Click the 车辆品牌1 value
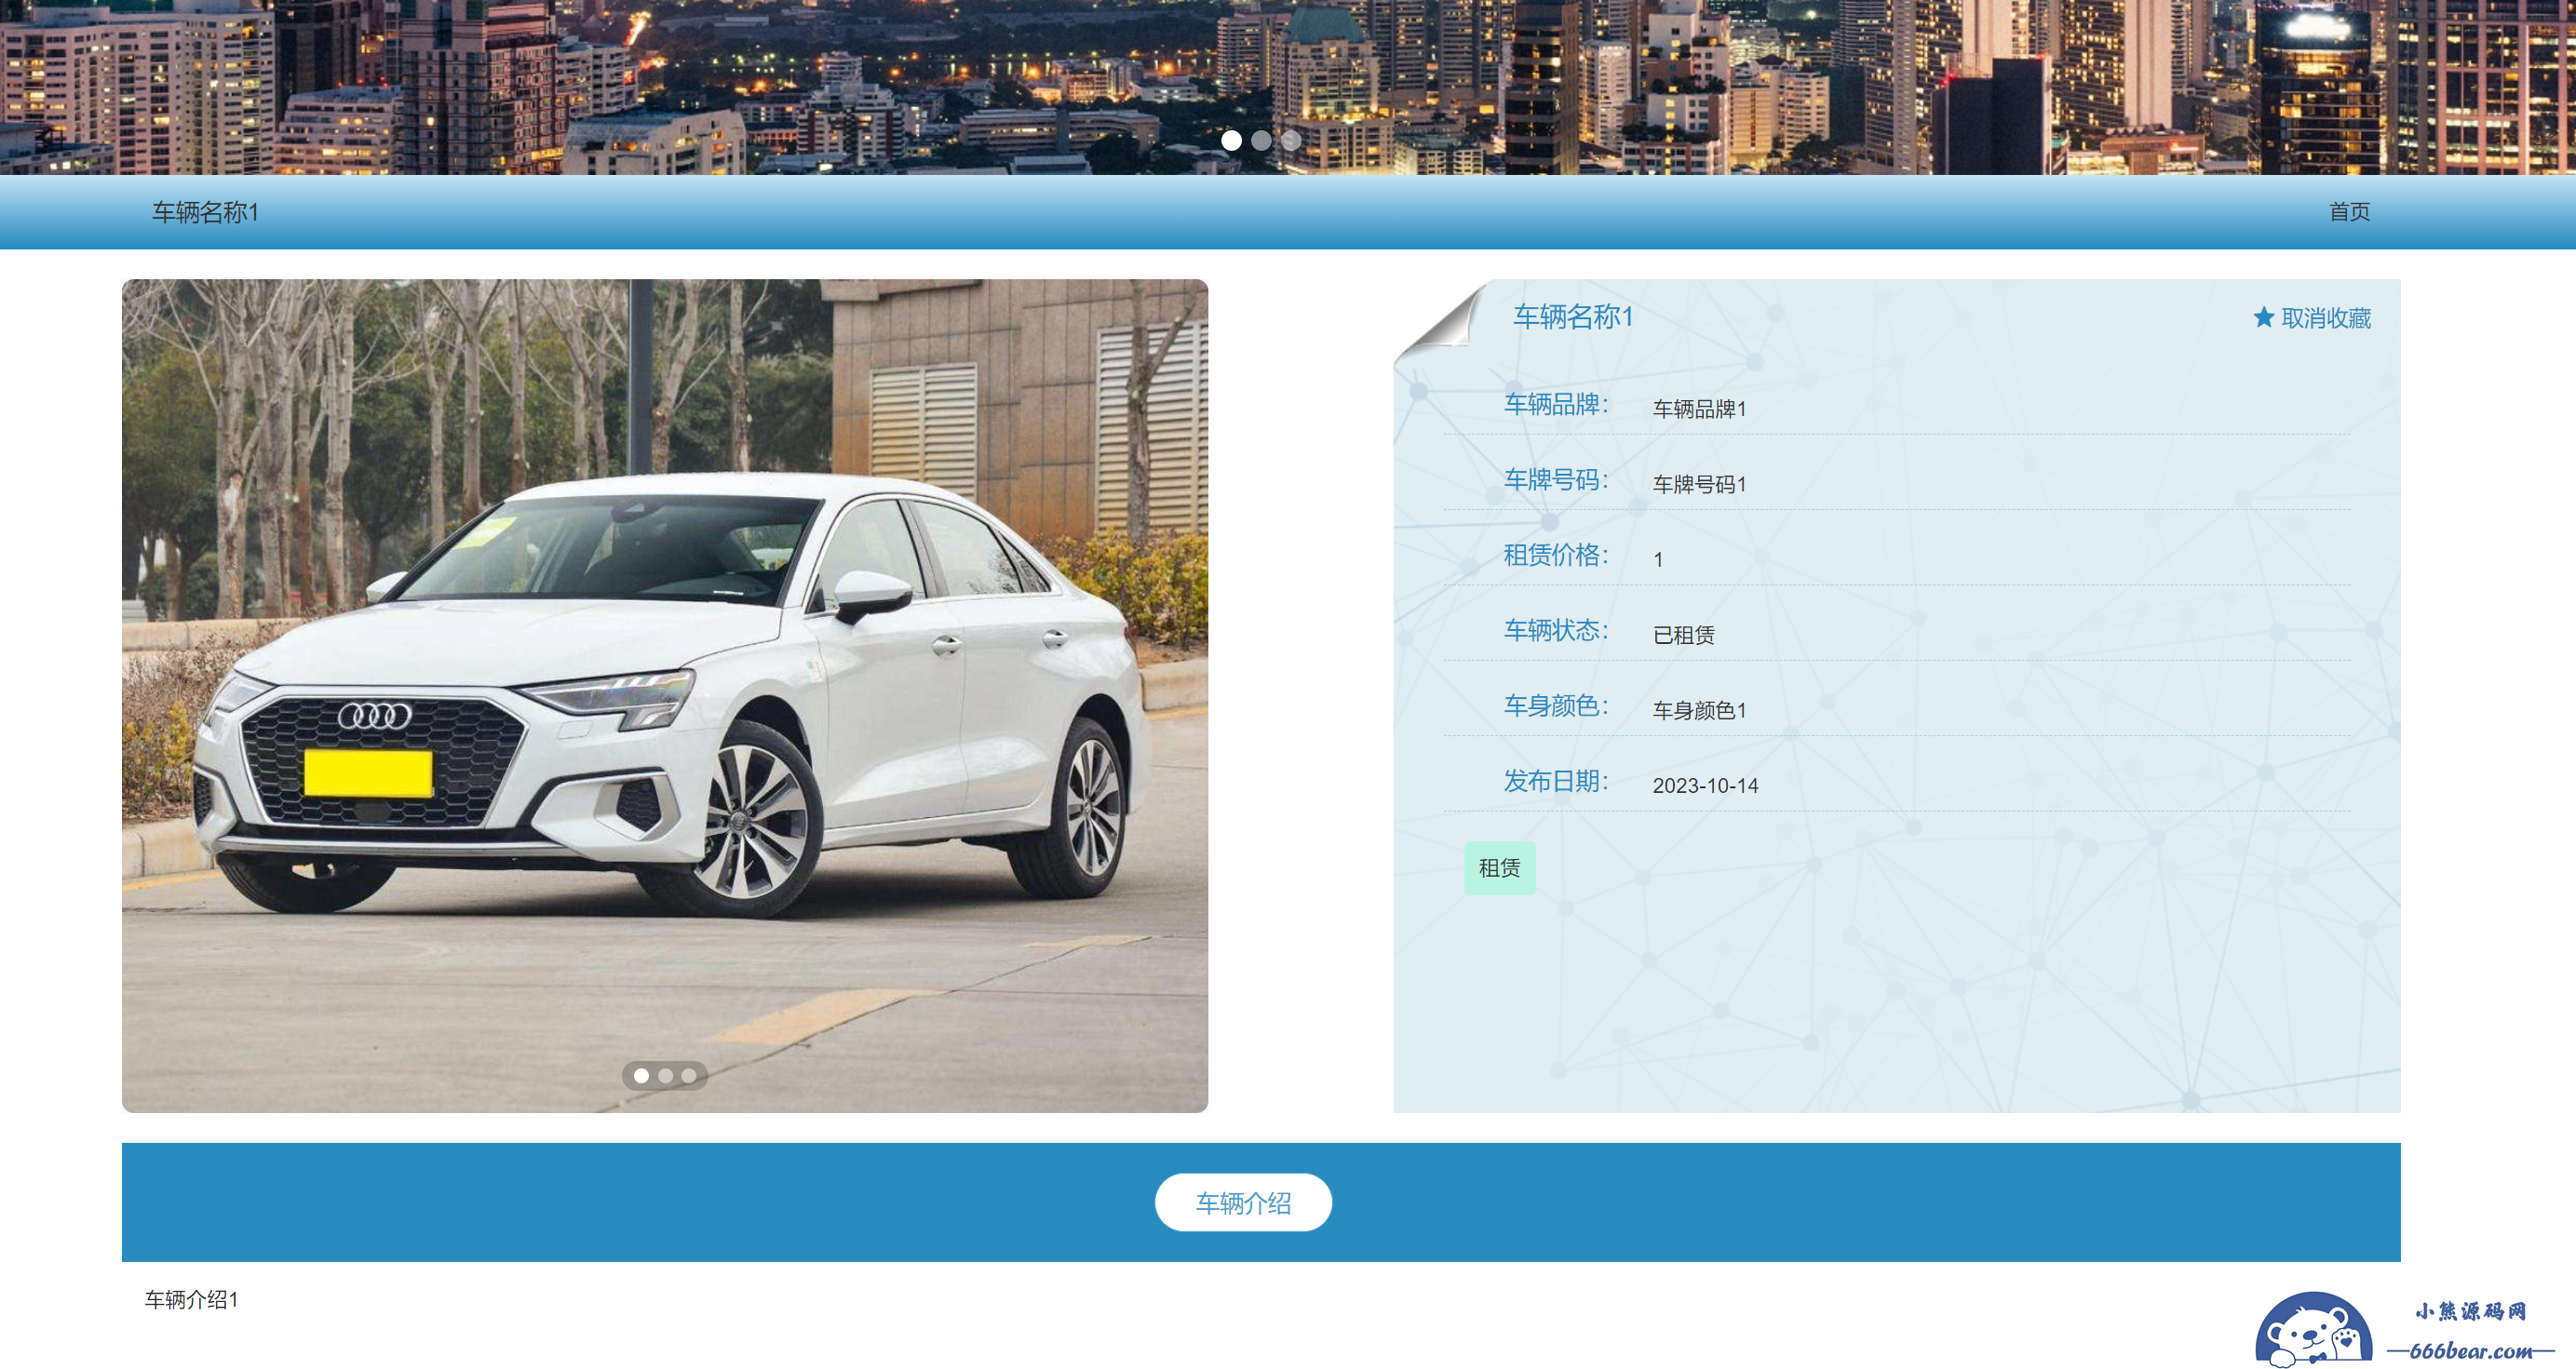Image resolution: width=2576 pixels, height=1369 pixels. (1699, 409)
